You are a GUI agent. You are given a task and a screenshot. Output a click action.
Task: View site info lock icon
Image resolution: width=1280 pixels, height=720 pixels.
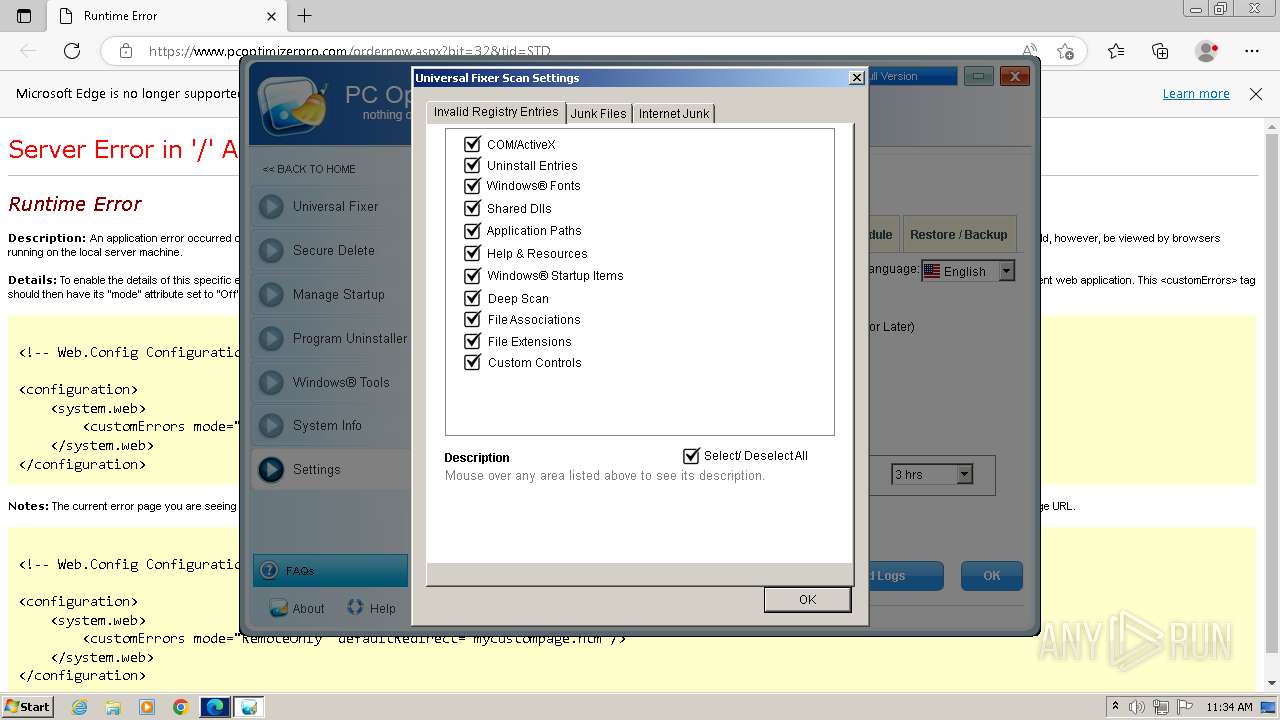(x=125, y=50)
